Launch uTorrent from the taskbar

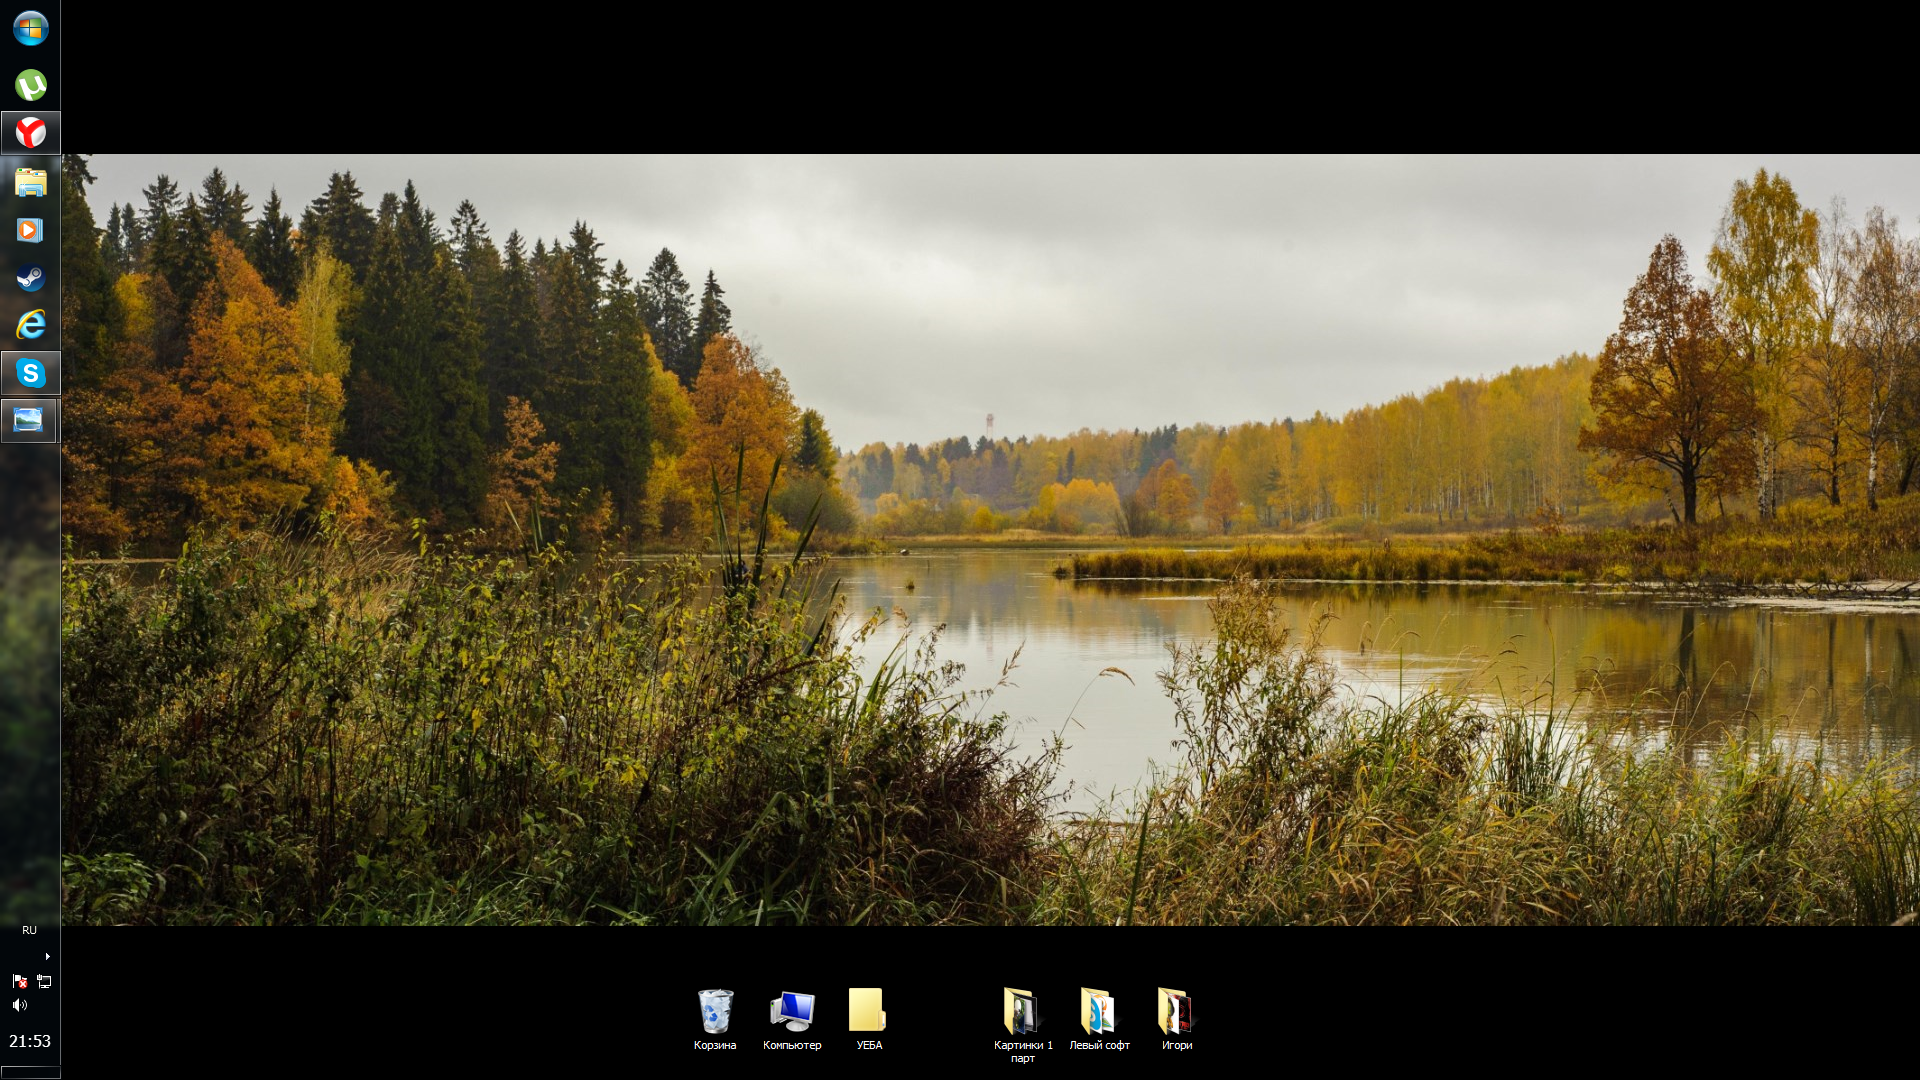(x=30, y=85)
